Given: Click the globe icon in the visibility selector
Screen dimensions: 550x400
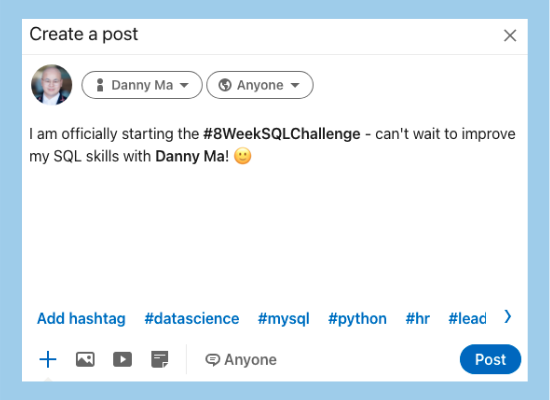Looking at the screenshot, I should (x=225, y=85).
